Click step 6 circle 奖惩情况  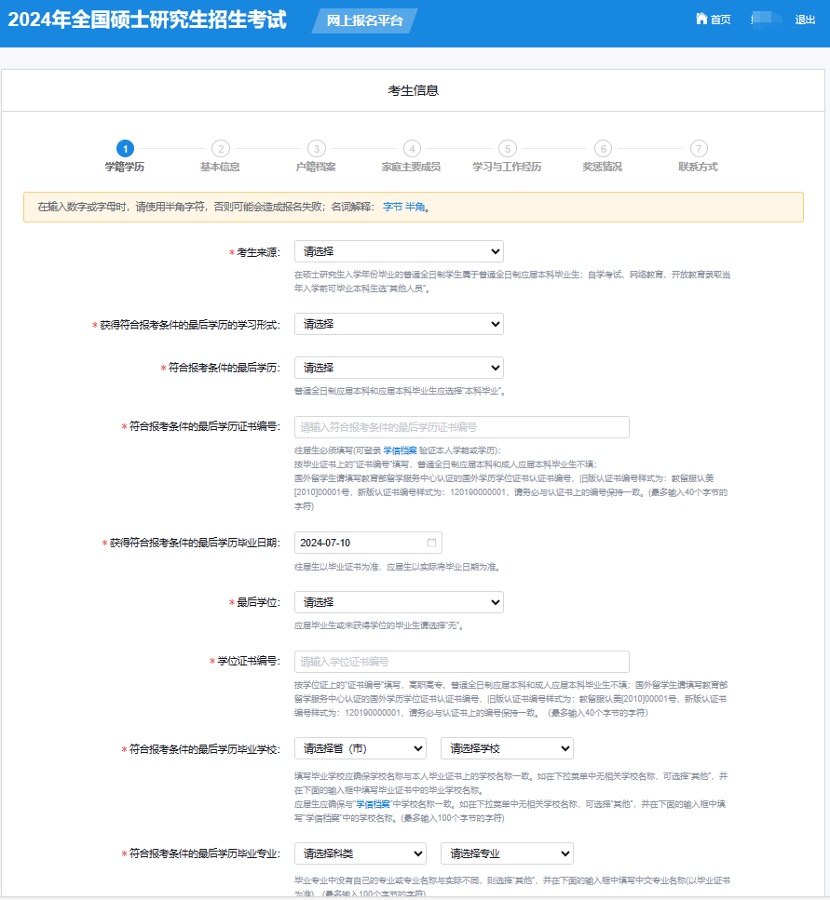pos(602,148)
